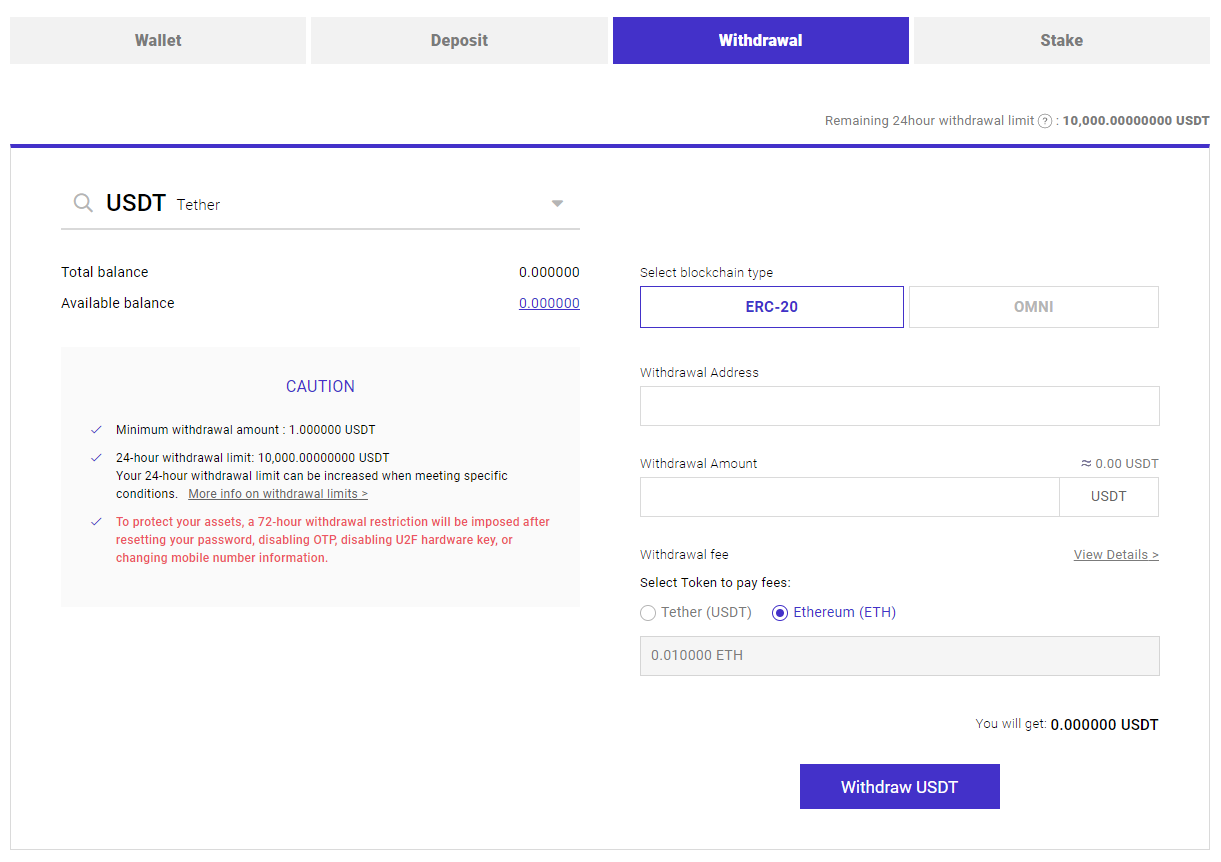Image resolution: width=1221 pixels, height=862 pixels.
Task: Open More info on withdrawal limits link
Action: click(278, 494)
